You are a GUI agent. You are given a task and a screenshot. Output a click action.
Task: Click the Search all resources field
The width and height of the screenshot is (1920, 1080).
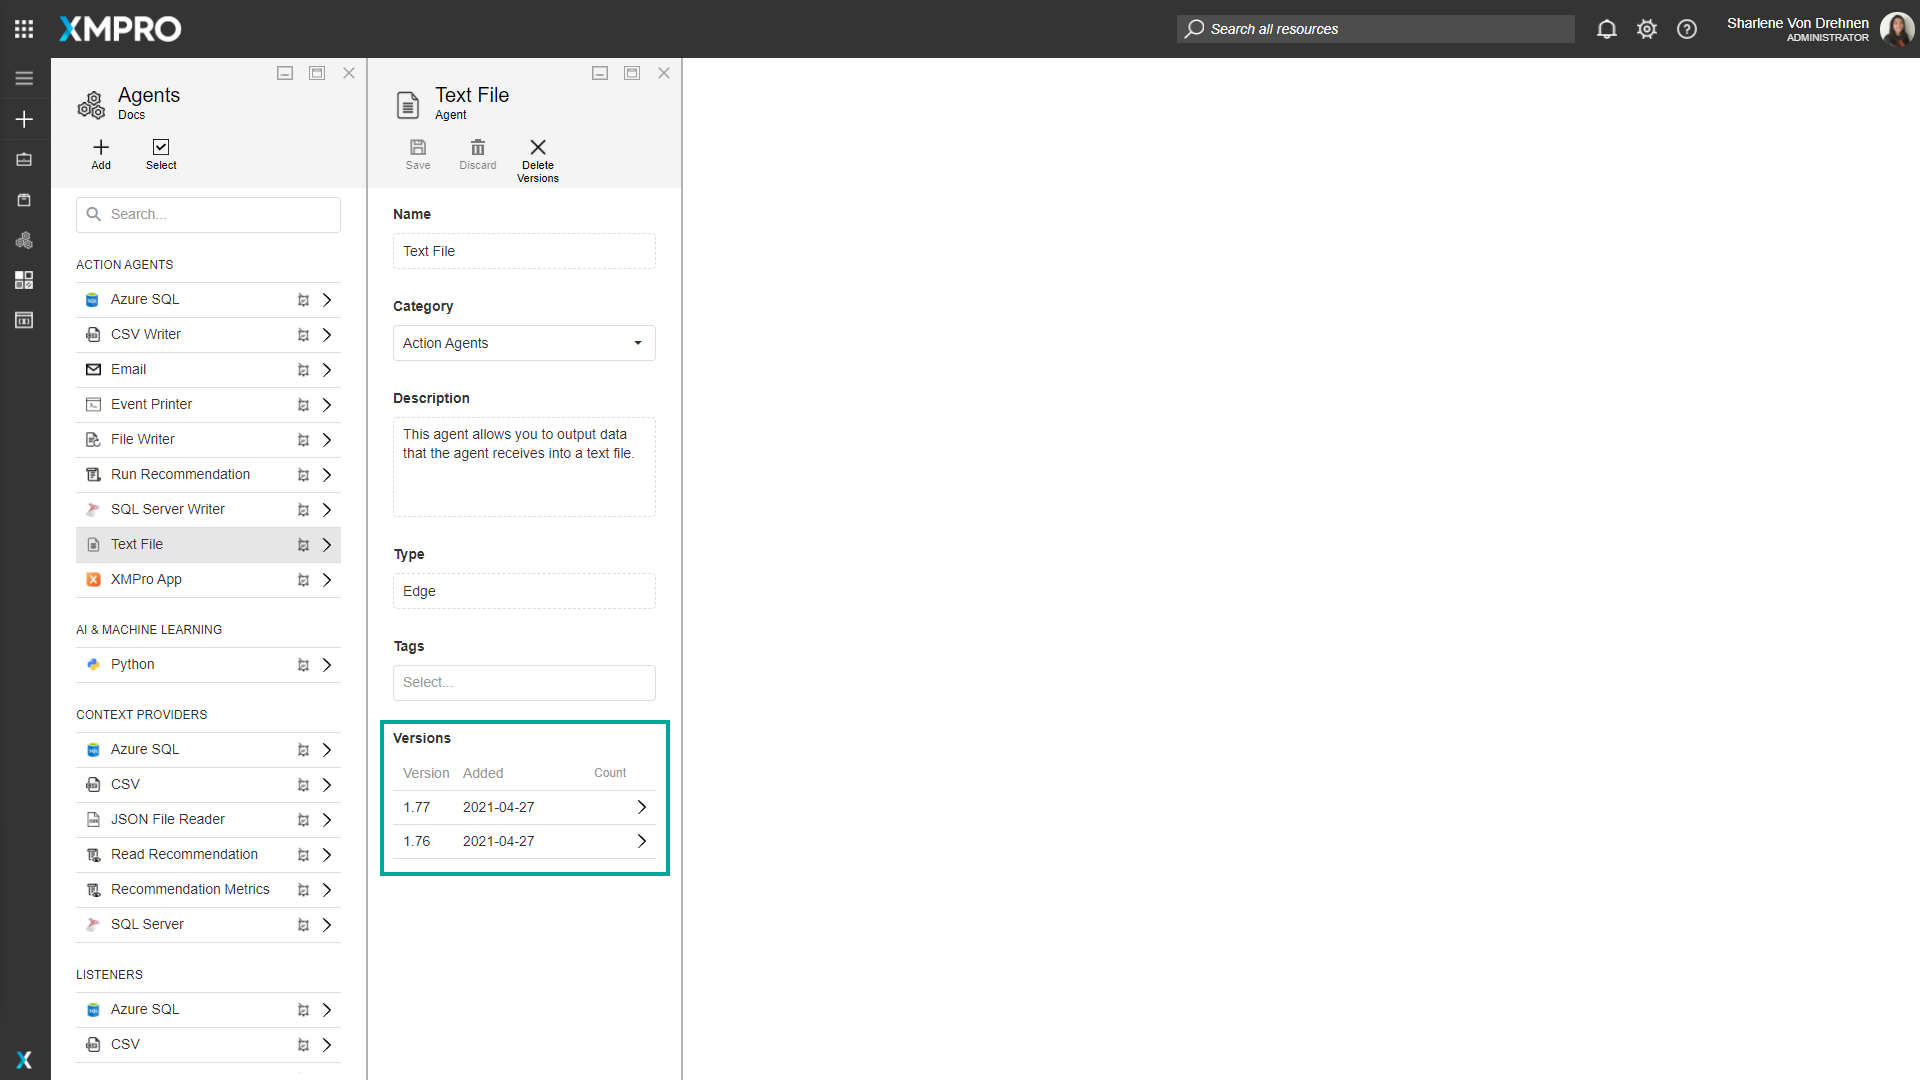[1375, 29]
